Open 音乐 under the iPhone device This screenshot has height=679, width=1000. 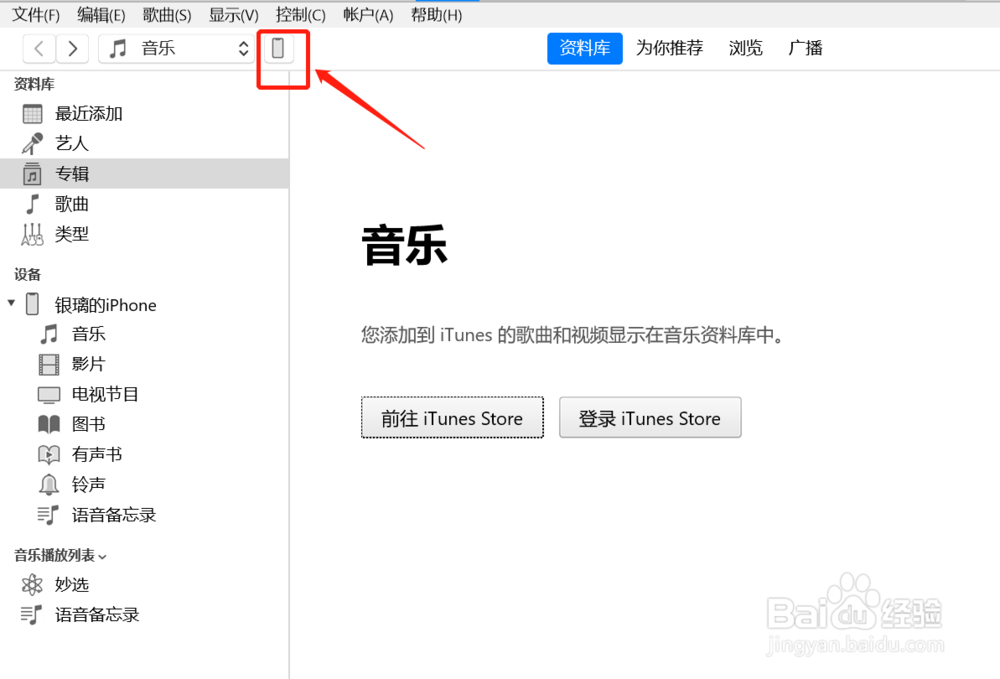[x=89, y=334]
